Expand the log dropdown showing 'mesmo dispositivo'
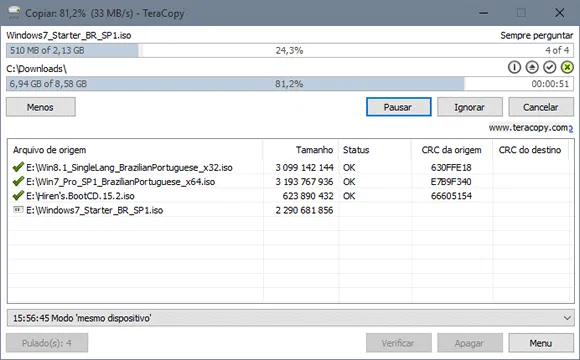Viewport: 580px width, 360px height. (x=567, y=318)
